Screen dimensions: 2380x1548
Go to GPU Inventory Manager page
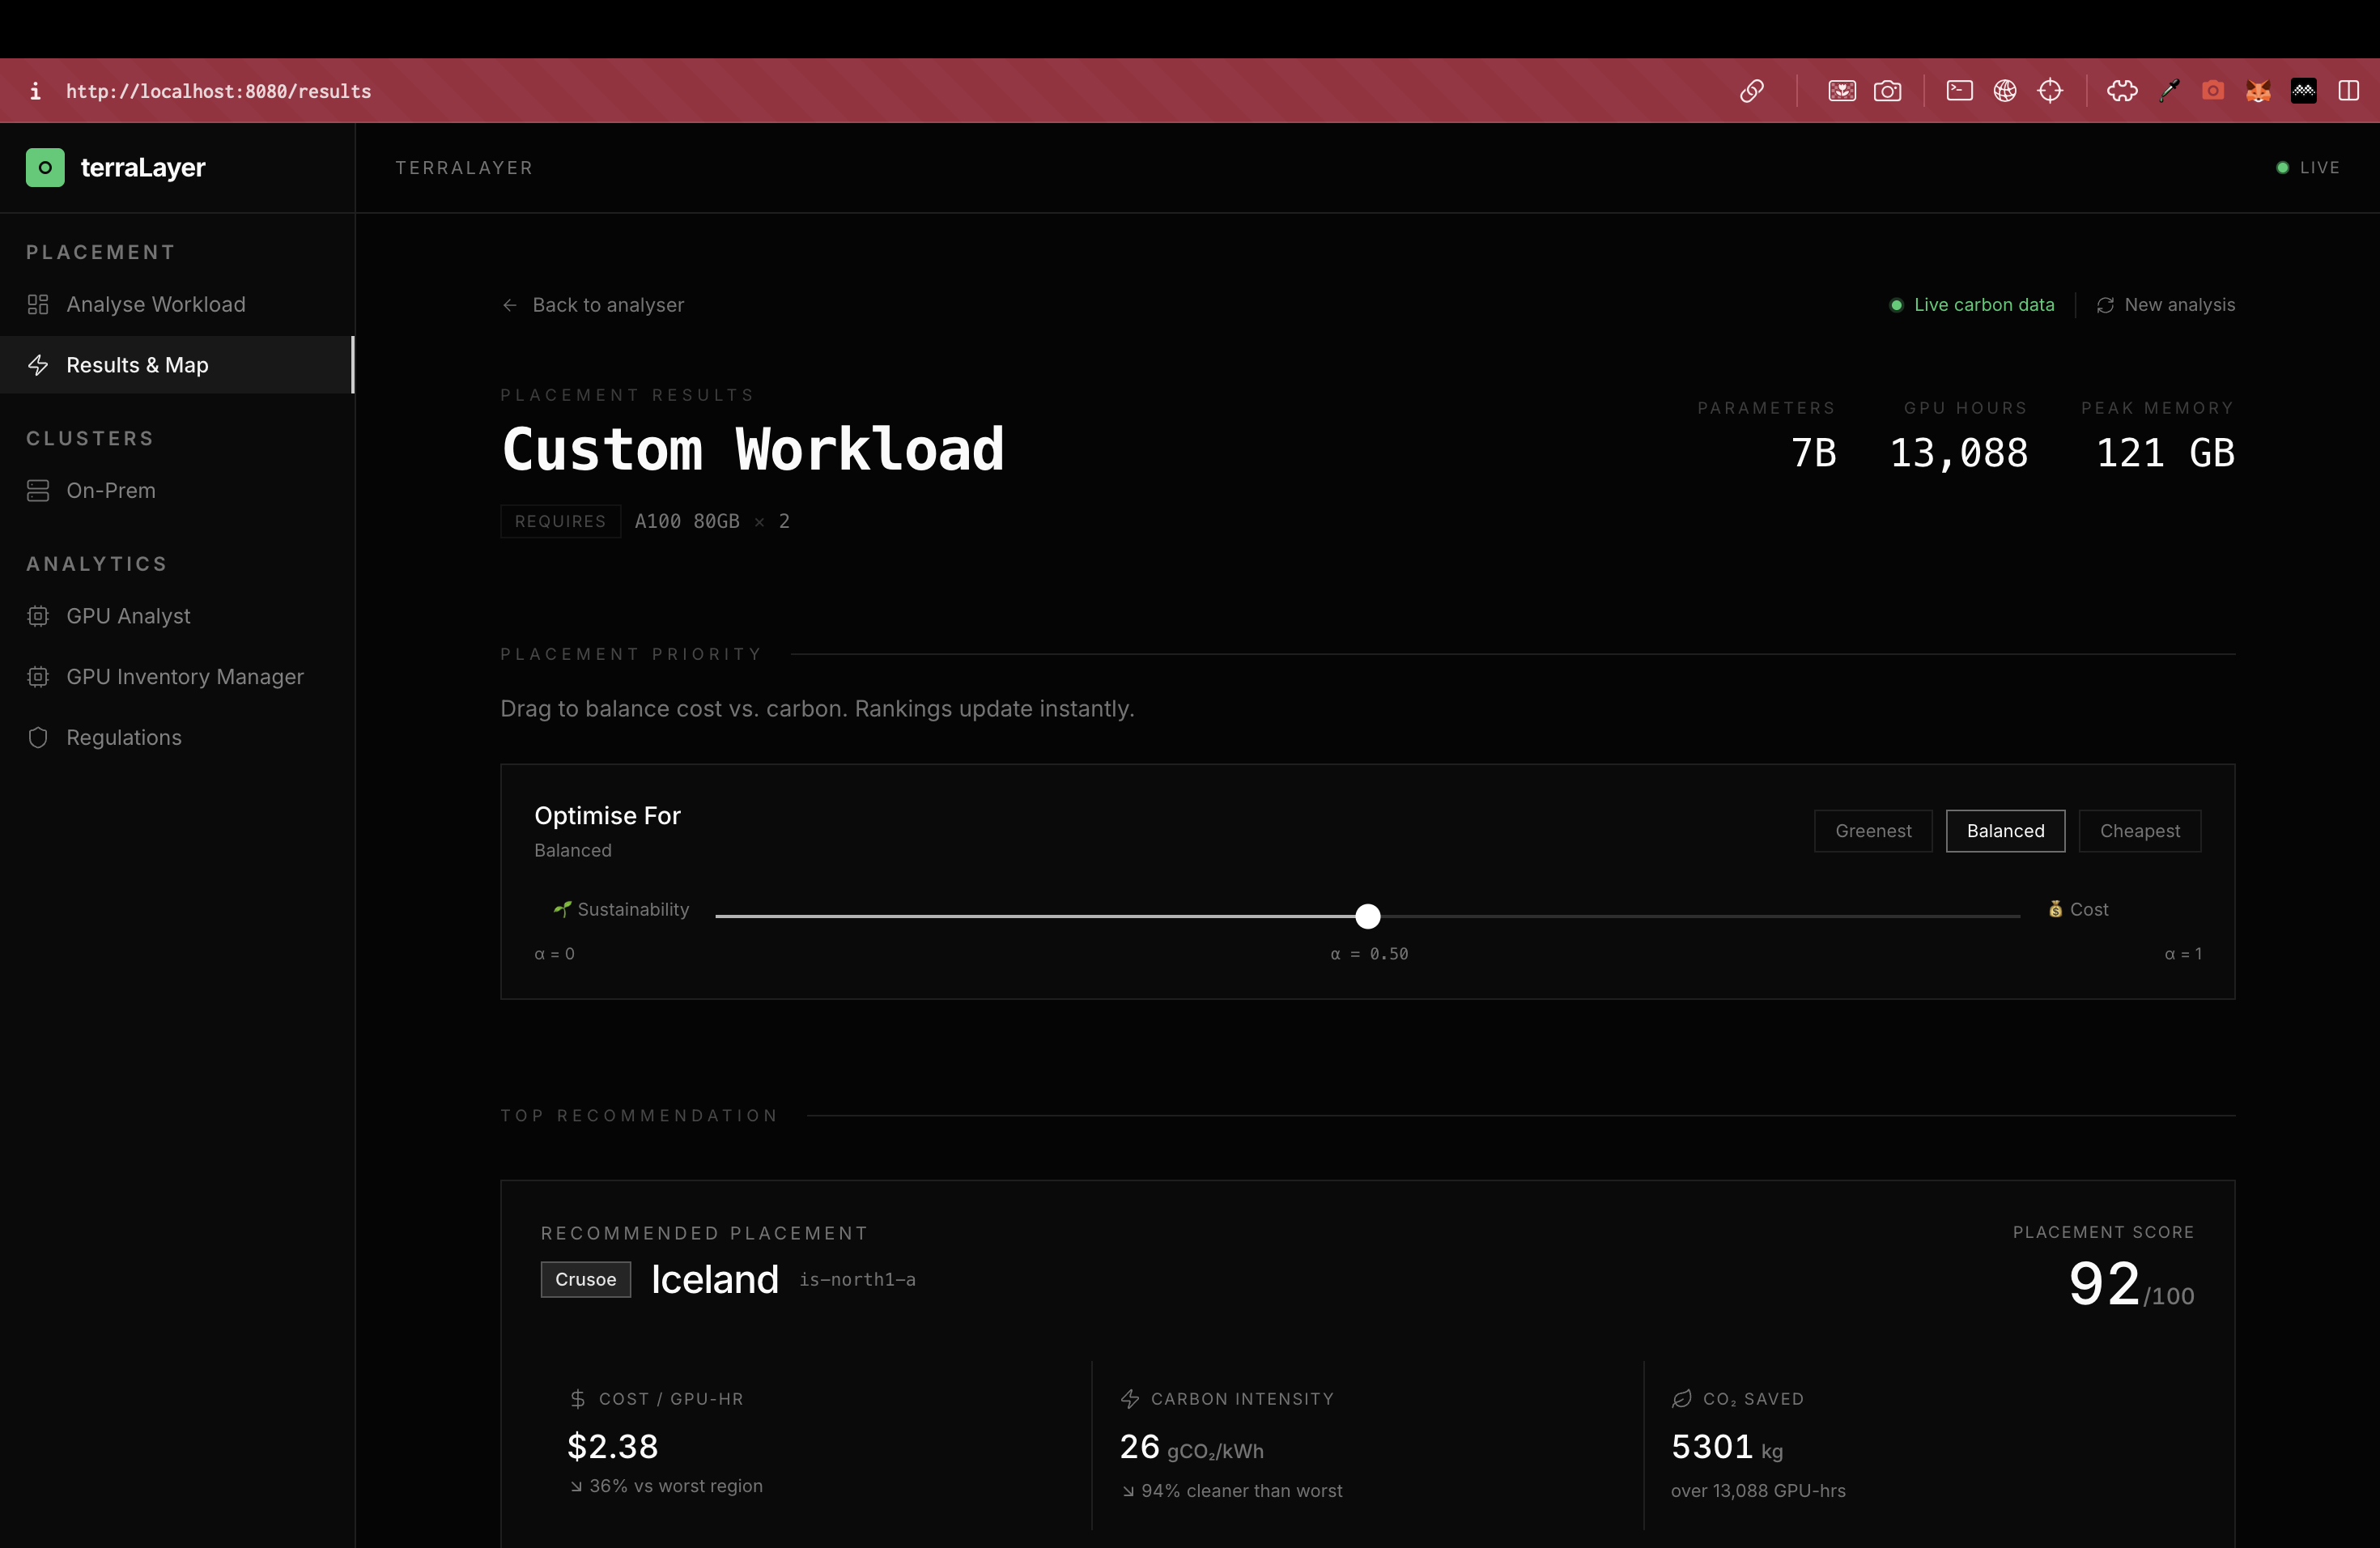184,677
